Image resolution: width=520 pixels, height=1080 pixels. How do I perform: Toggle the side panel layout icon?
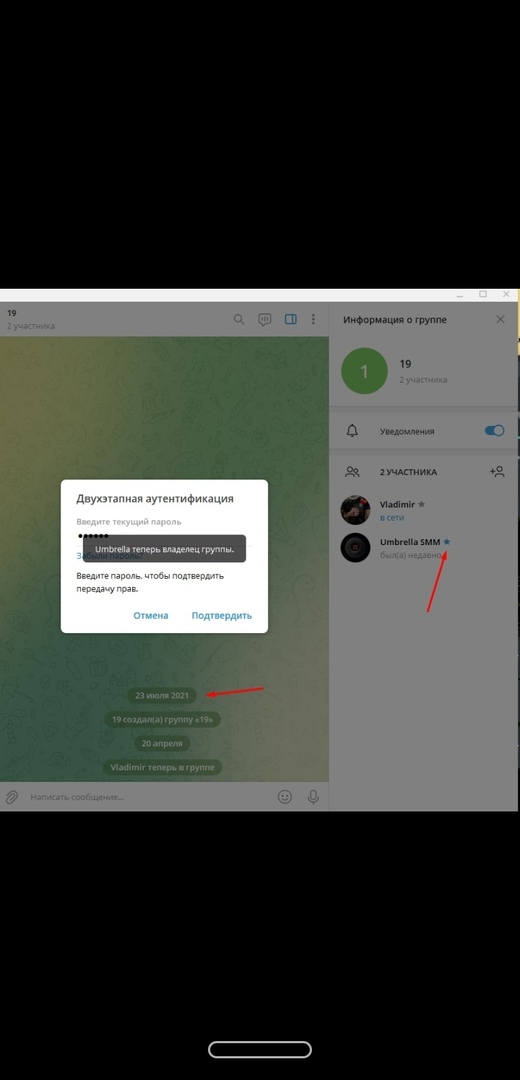pos(291,320)
